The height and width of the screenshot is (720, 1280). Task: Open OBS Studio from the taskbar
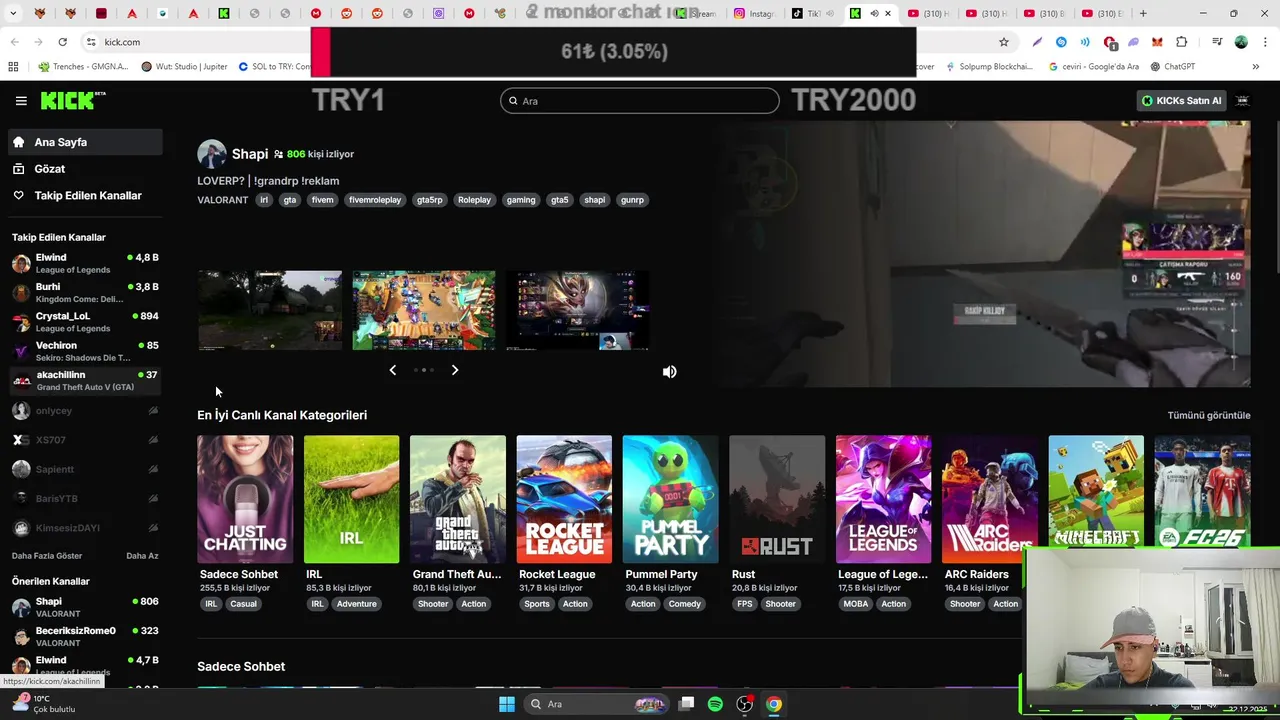click(745, 704)
